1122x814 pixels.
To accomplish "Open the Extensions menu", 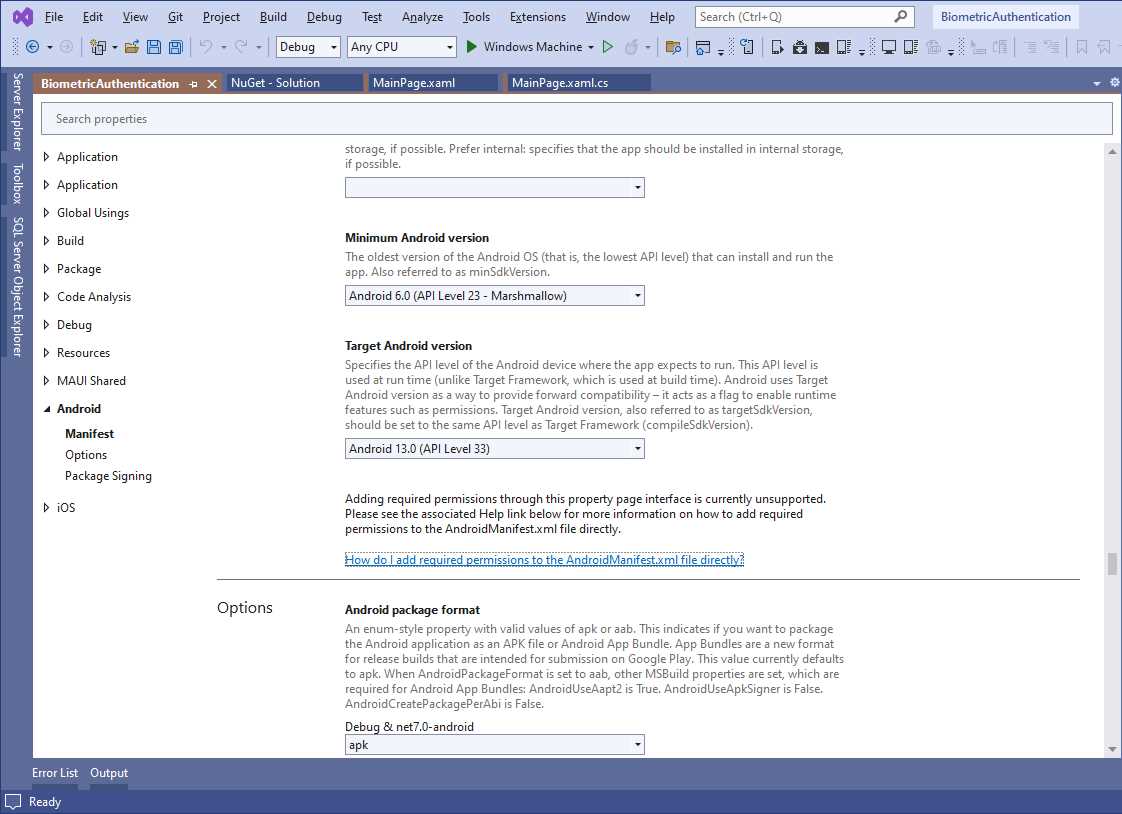I will point(537,16).
